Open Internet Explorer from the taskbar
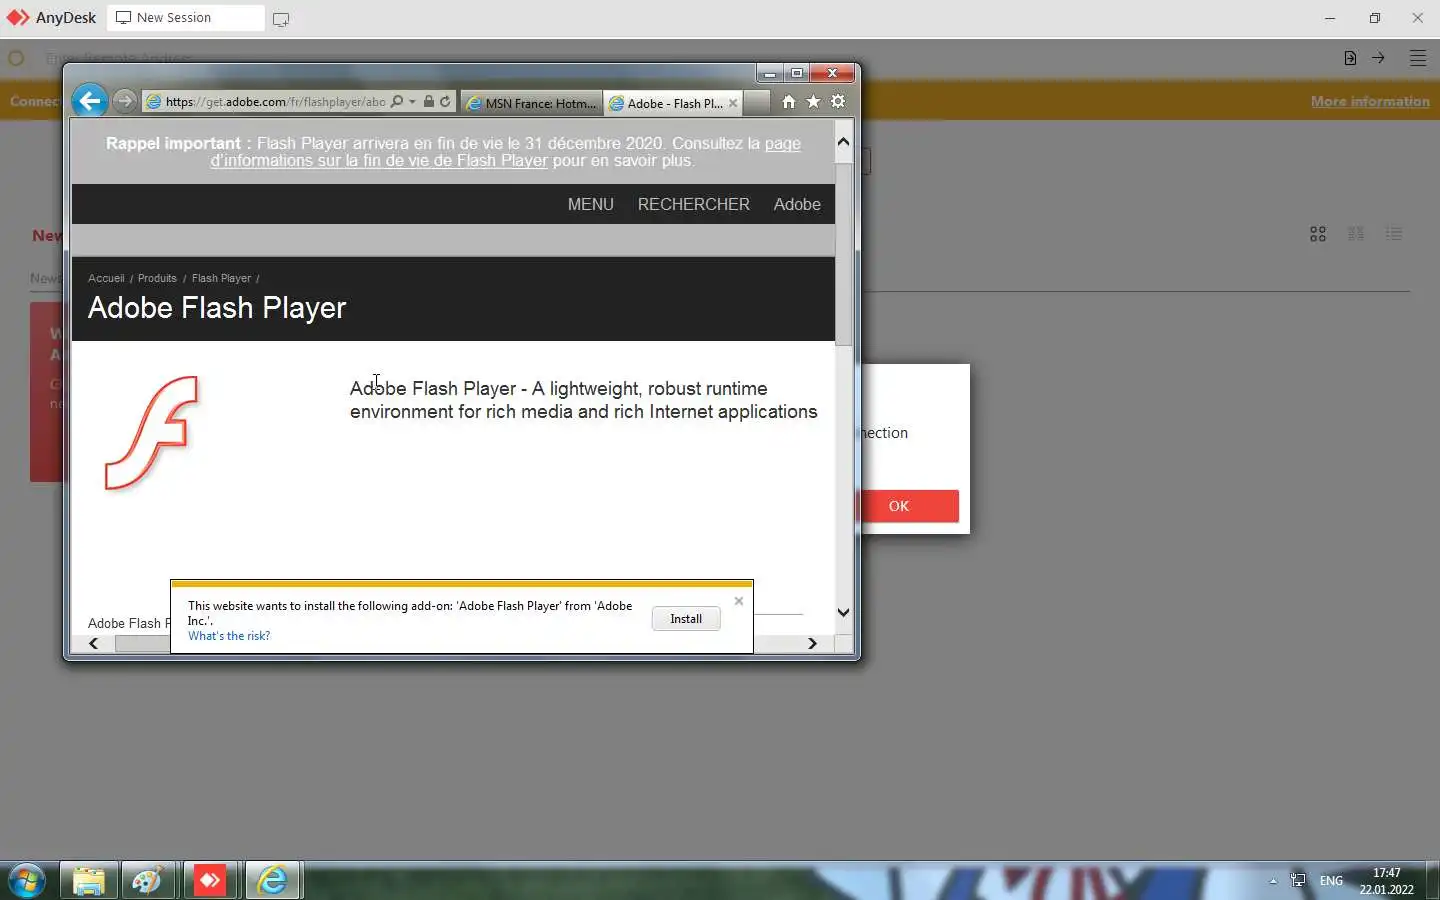 272,881
